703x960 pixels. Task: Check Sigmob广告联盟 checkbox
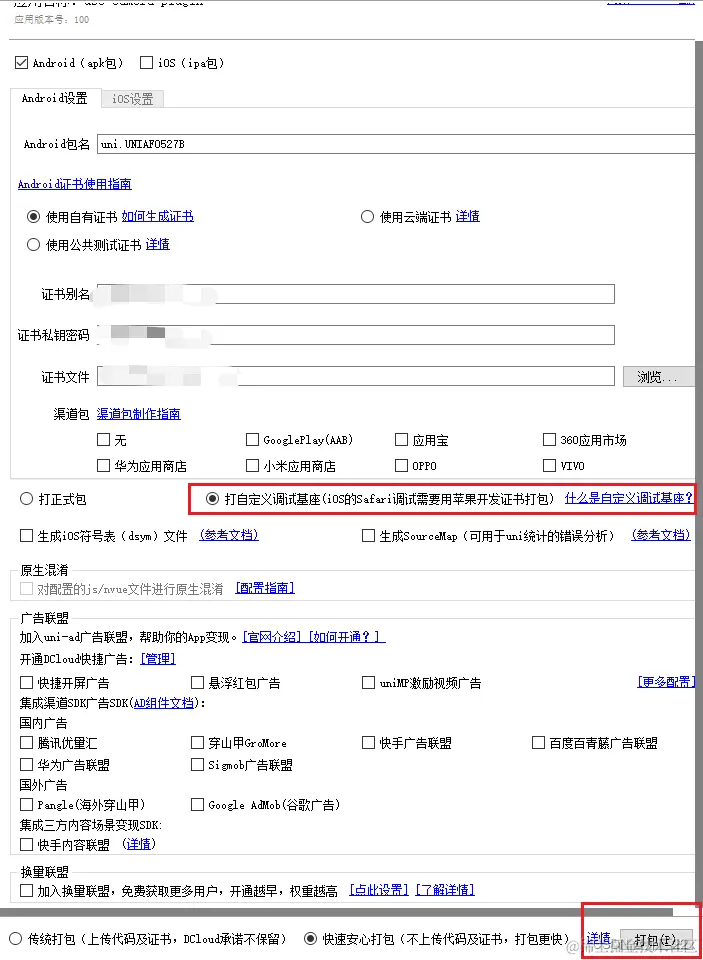197,765
